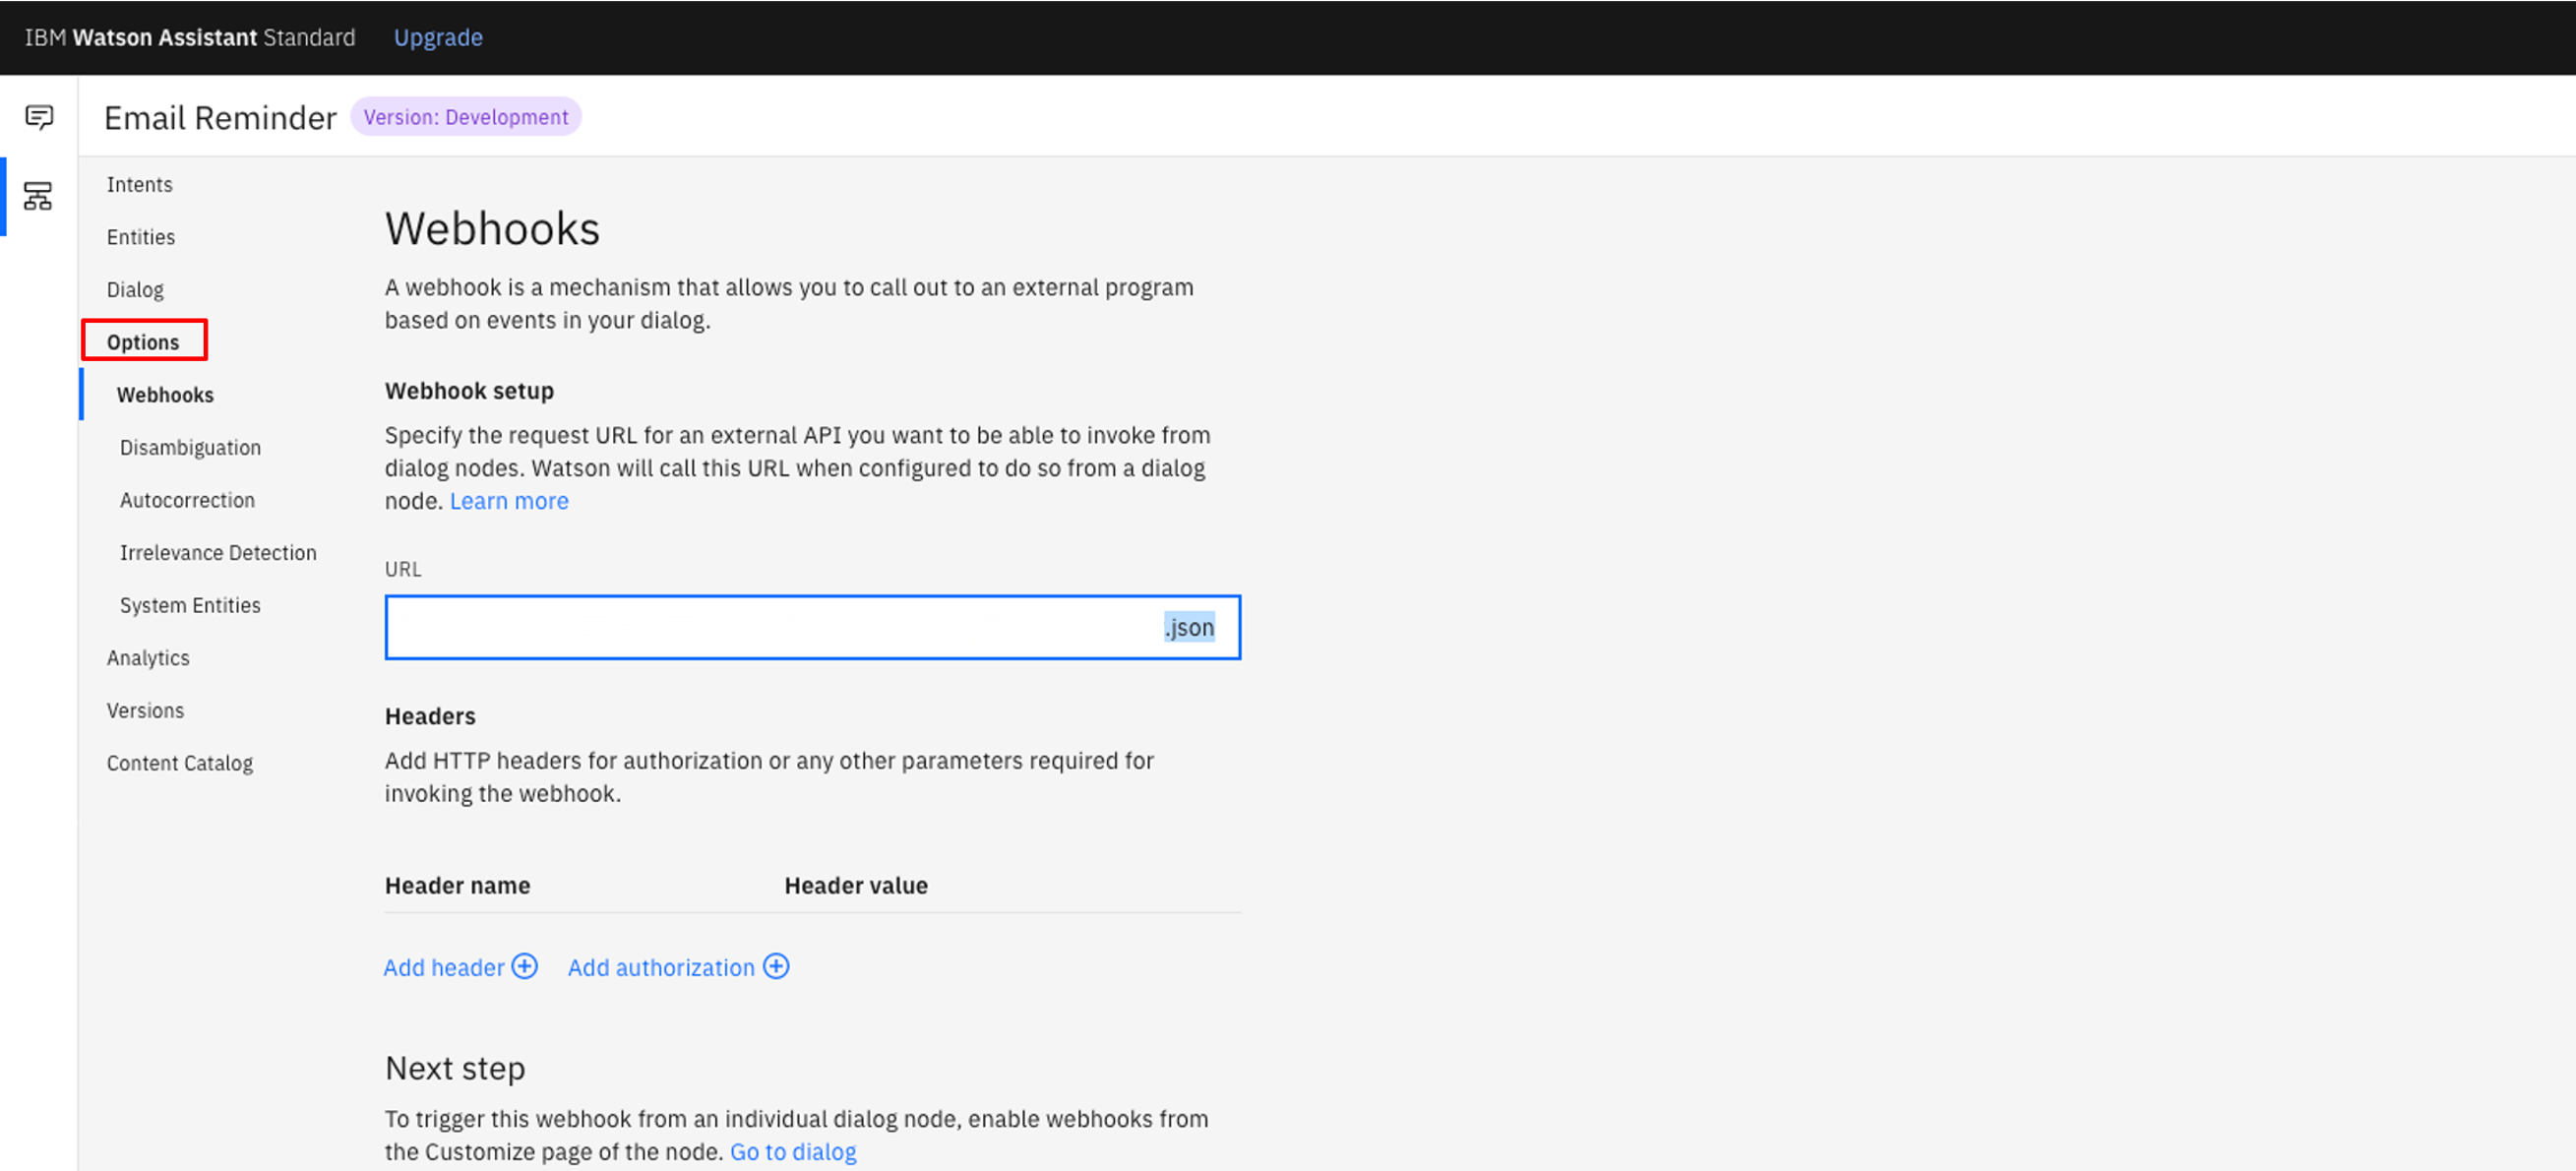Click the Analytics sidebar icon

point(148,657)
